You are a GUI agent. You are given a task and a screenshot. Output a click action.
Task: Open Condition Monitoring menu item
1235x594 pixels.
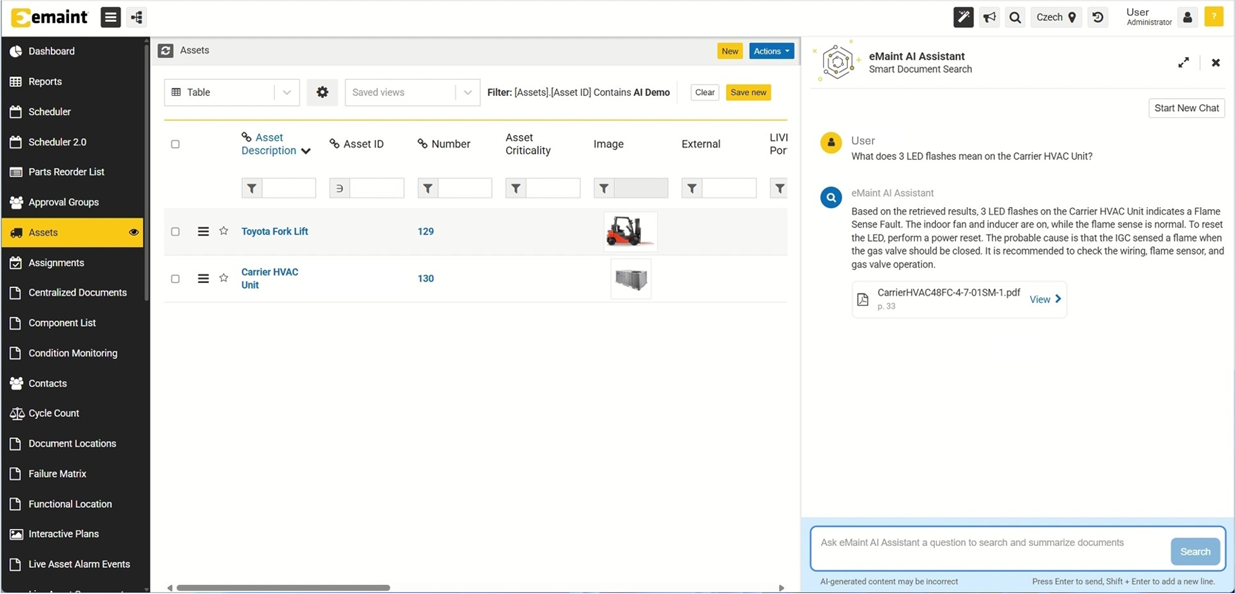[x=73, y=353]
